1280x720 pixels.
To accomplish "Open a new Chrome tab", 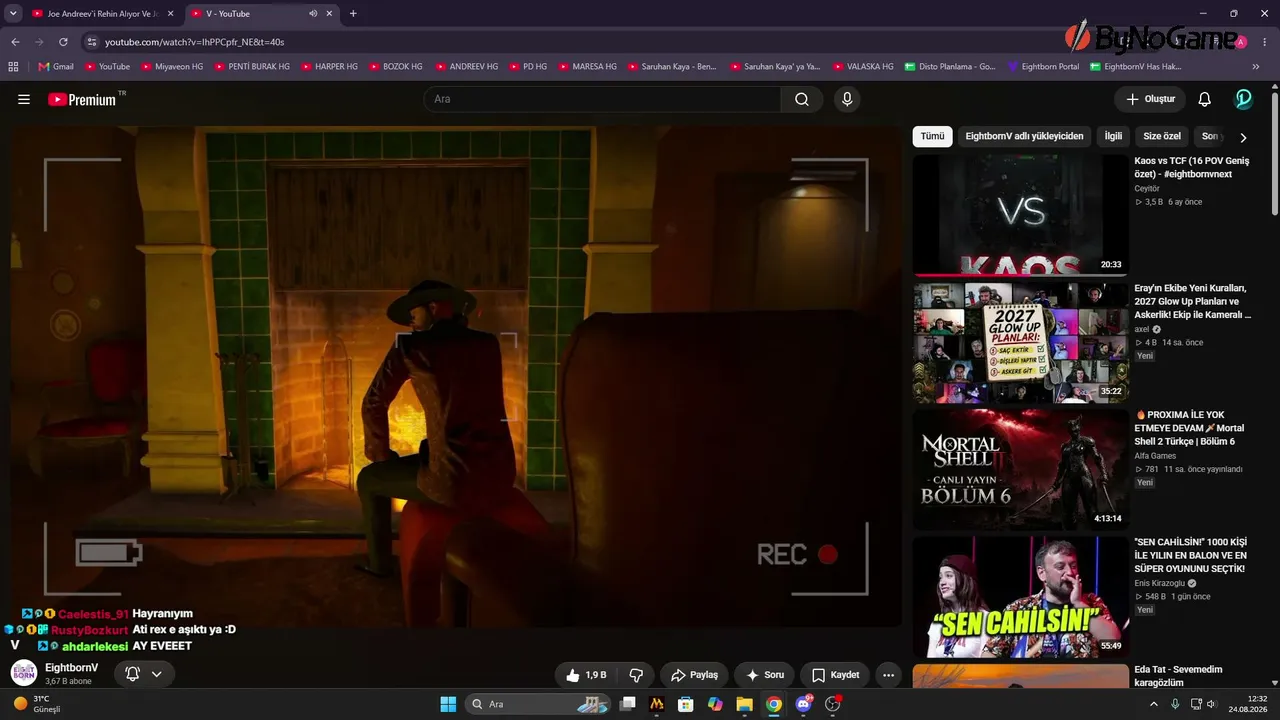I will (x=353, y=14).
